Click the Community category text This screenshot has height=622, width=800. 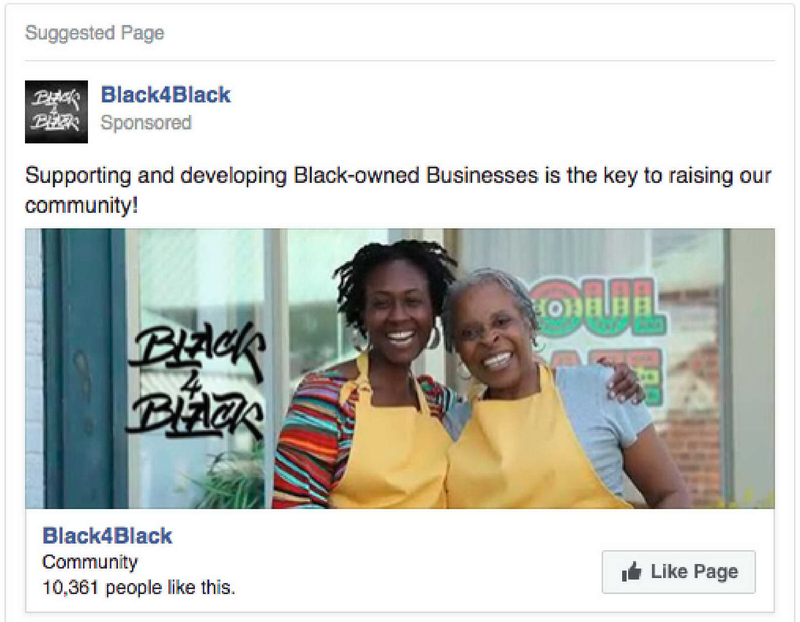(x=90, y=562)
